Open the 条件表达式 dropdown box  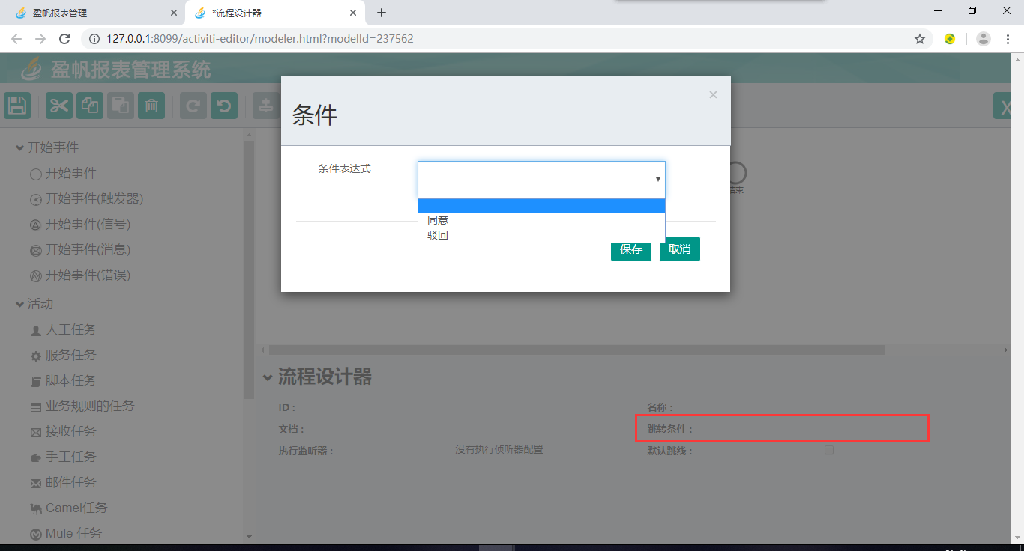tap(541, 179)
